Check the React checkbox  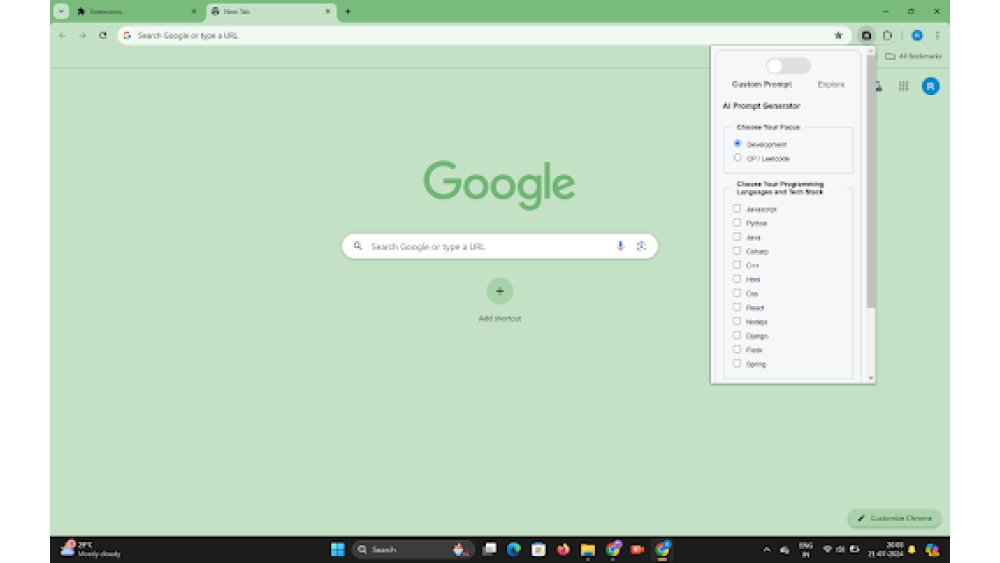[737, 307]
